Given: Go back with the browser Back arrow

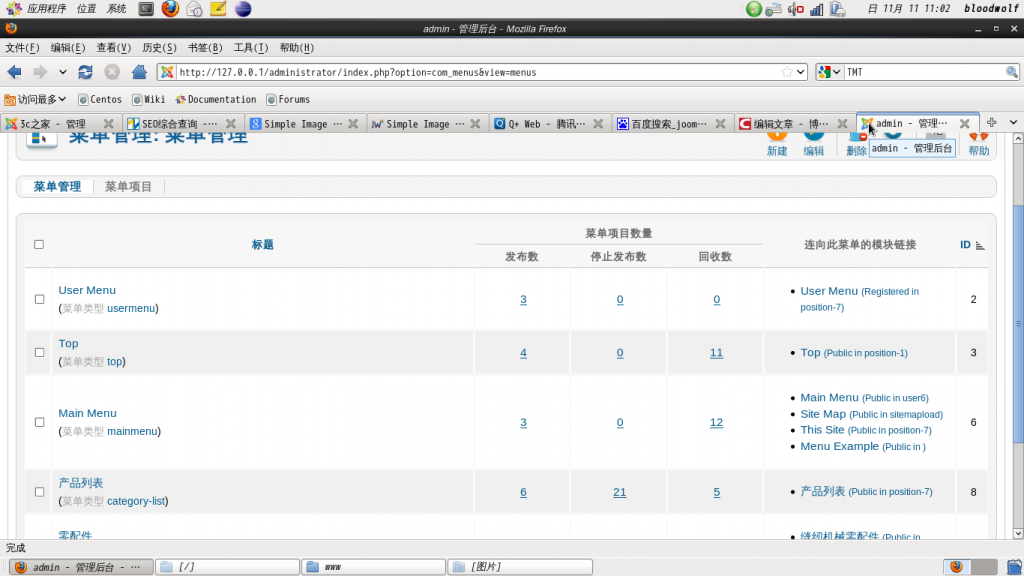Looking at the screenshot, I should click(14, 72).
